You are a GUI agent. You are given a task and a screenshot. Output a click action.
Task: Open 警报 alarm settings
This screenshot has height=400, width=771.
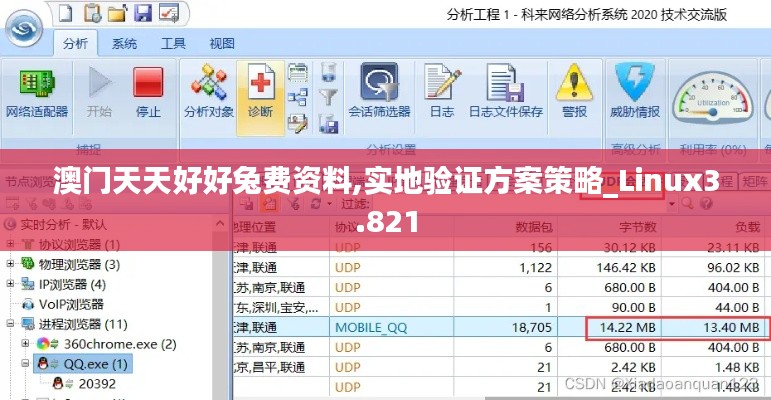point(574,92)
